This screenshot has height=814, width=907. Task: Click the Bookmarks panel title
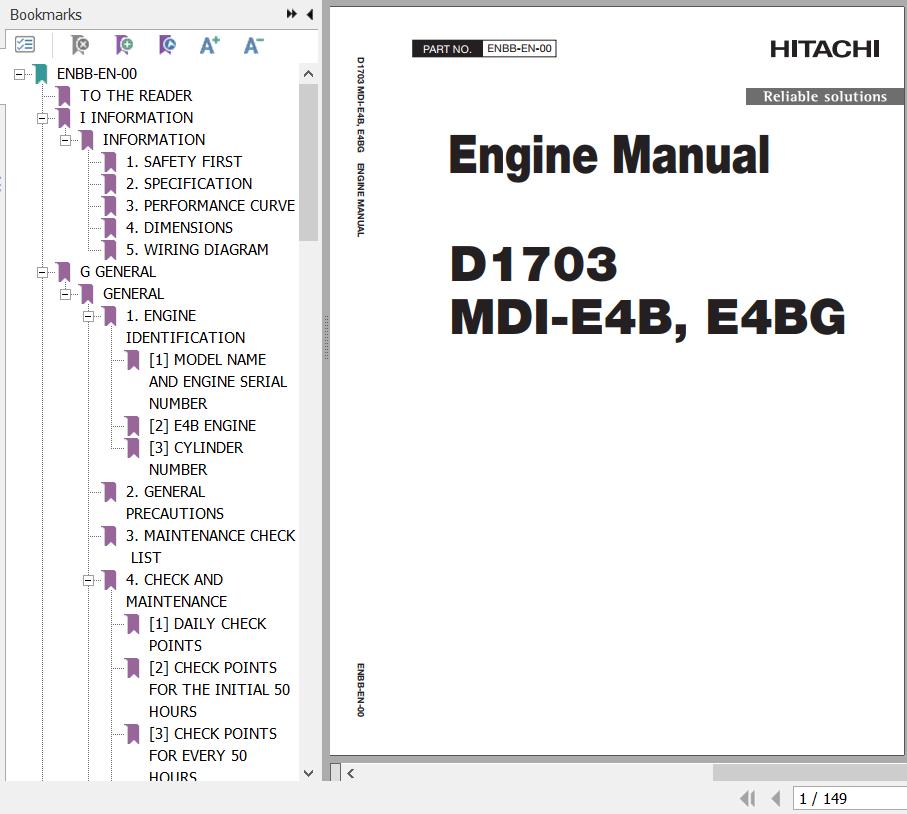46,14
